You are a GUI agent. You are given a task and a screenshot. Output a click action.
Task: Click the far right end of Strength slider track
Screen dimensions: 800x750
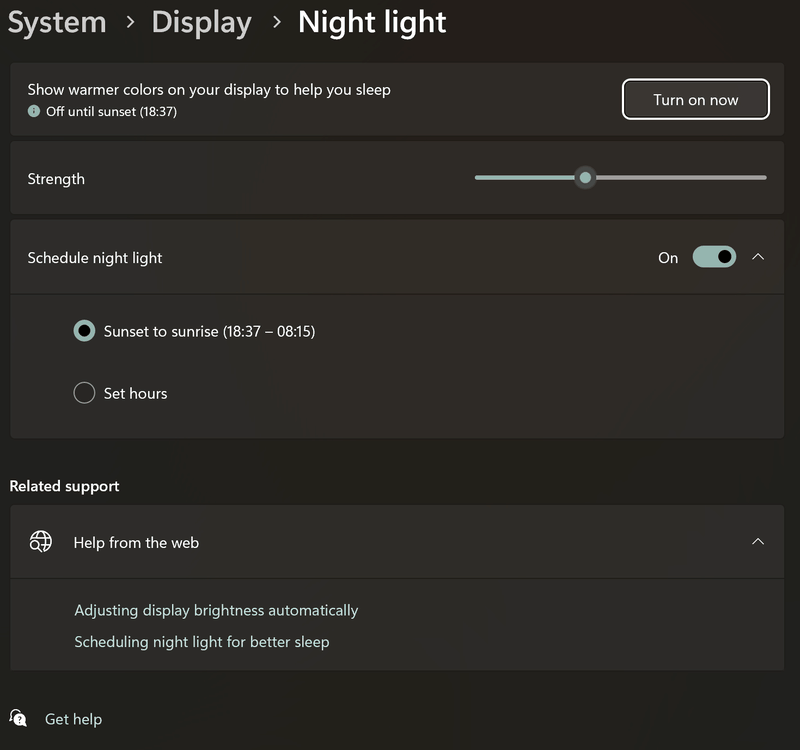764,178
